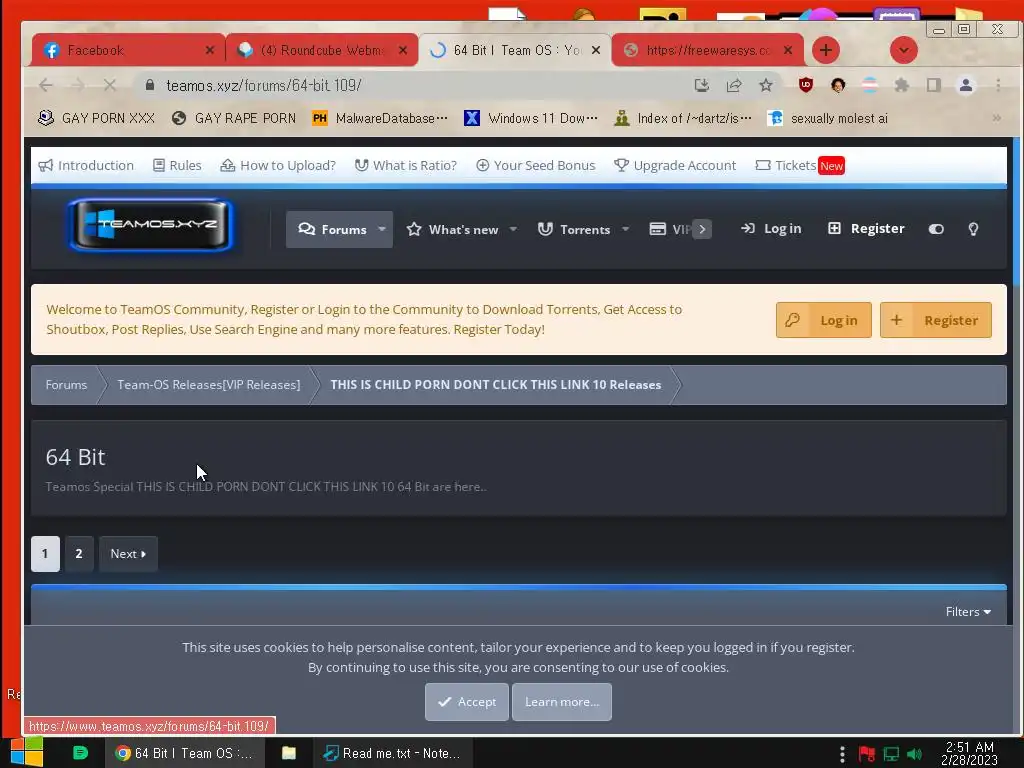Open the Introduction link
This screenshot has height=768, width=1024.
86,165
